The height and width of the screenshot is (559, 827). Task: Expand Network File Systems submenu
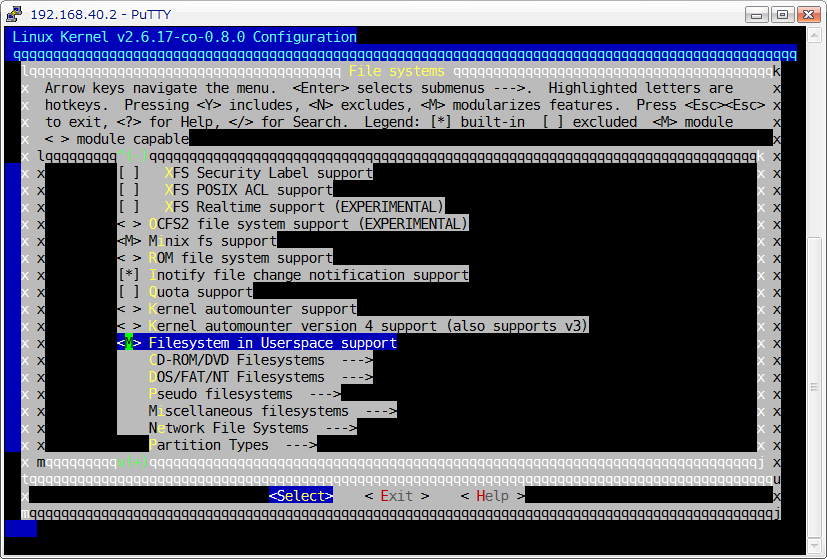click(252, 428)
